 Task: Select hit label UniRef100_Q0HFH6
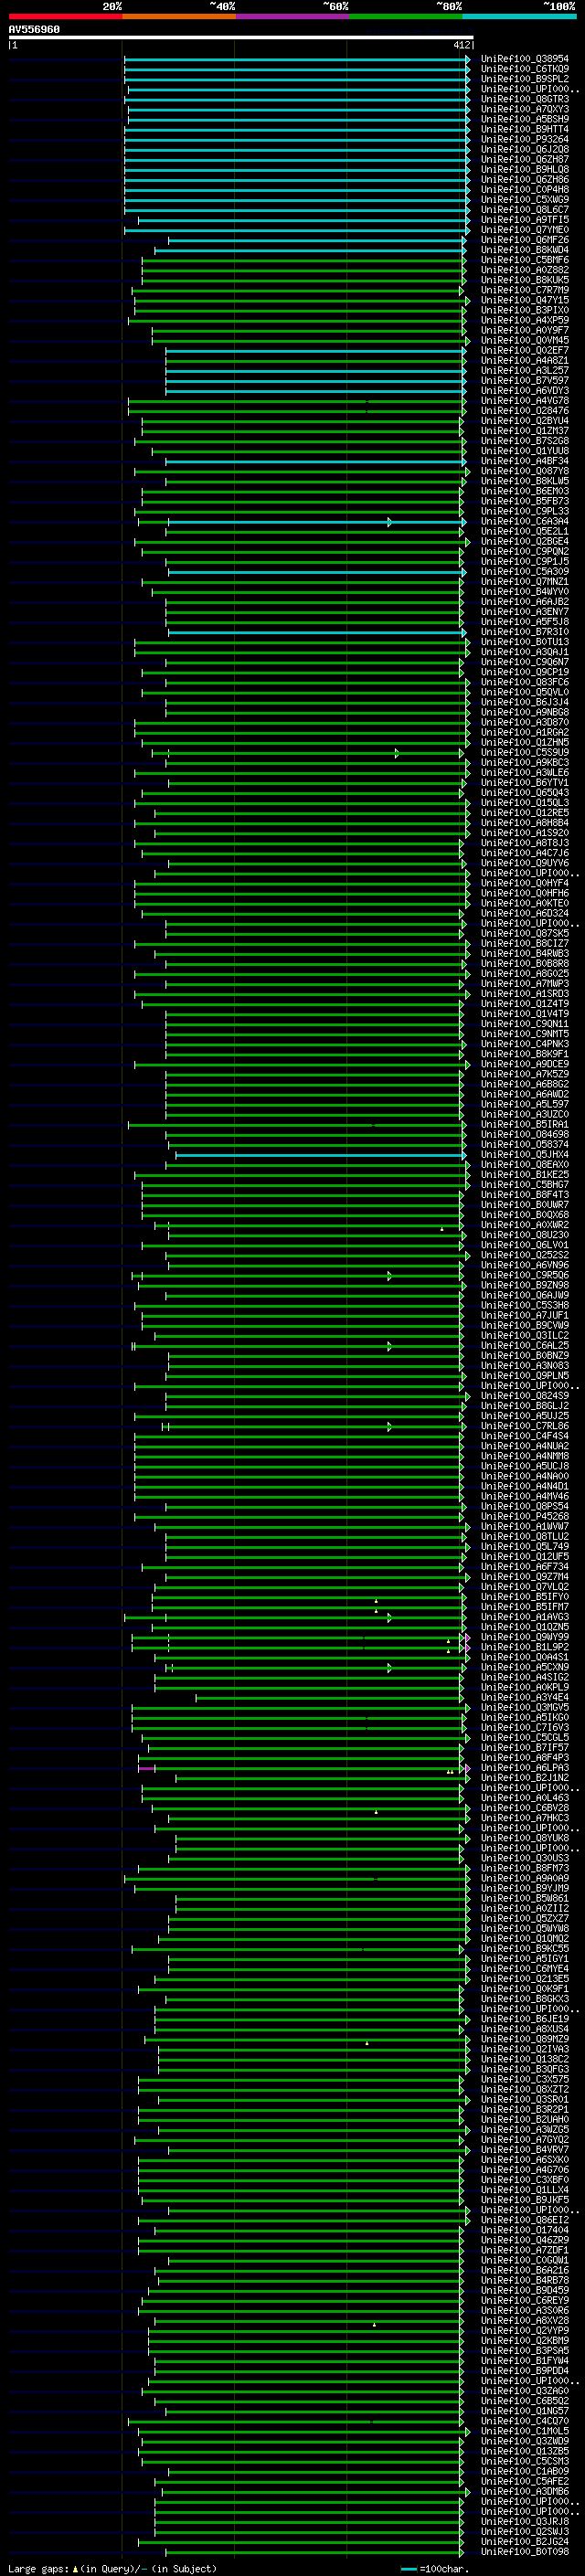[x=525, y=893]
